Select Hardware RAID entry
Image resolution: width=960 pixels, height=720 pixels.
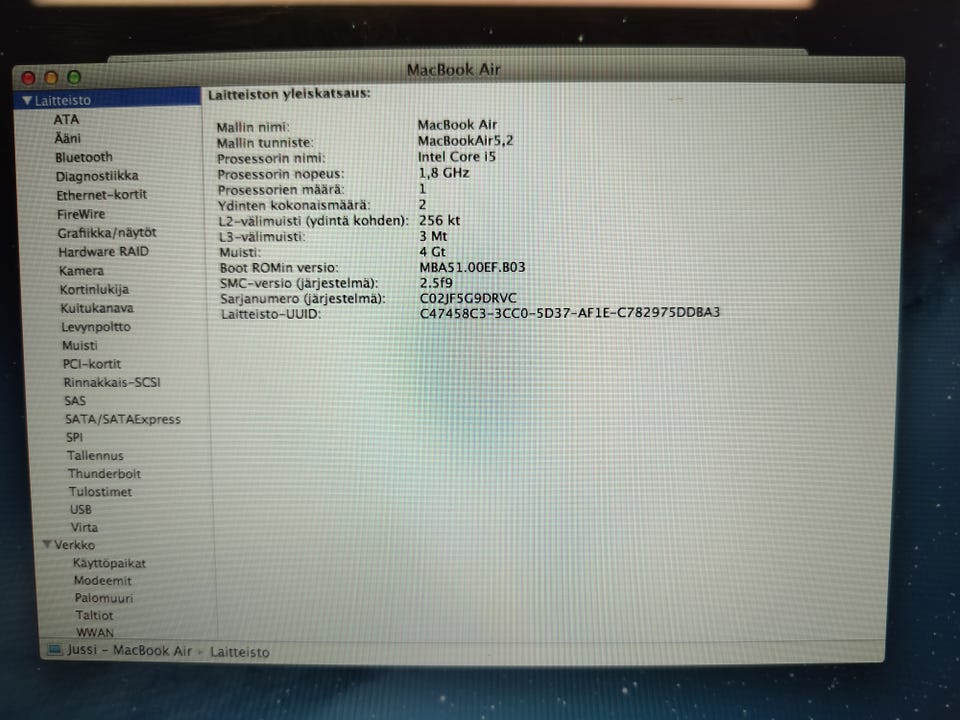pos(103,252)
